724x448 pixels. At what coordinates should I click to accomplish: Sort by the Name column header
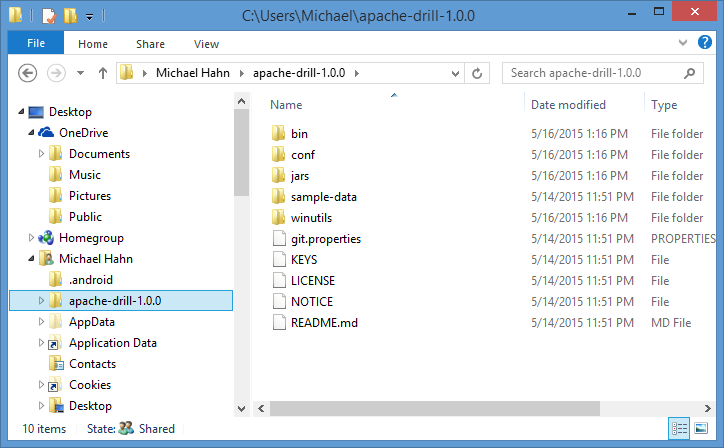tap(286, 105)
